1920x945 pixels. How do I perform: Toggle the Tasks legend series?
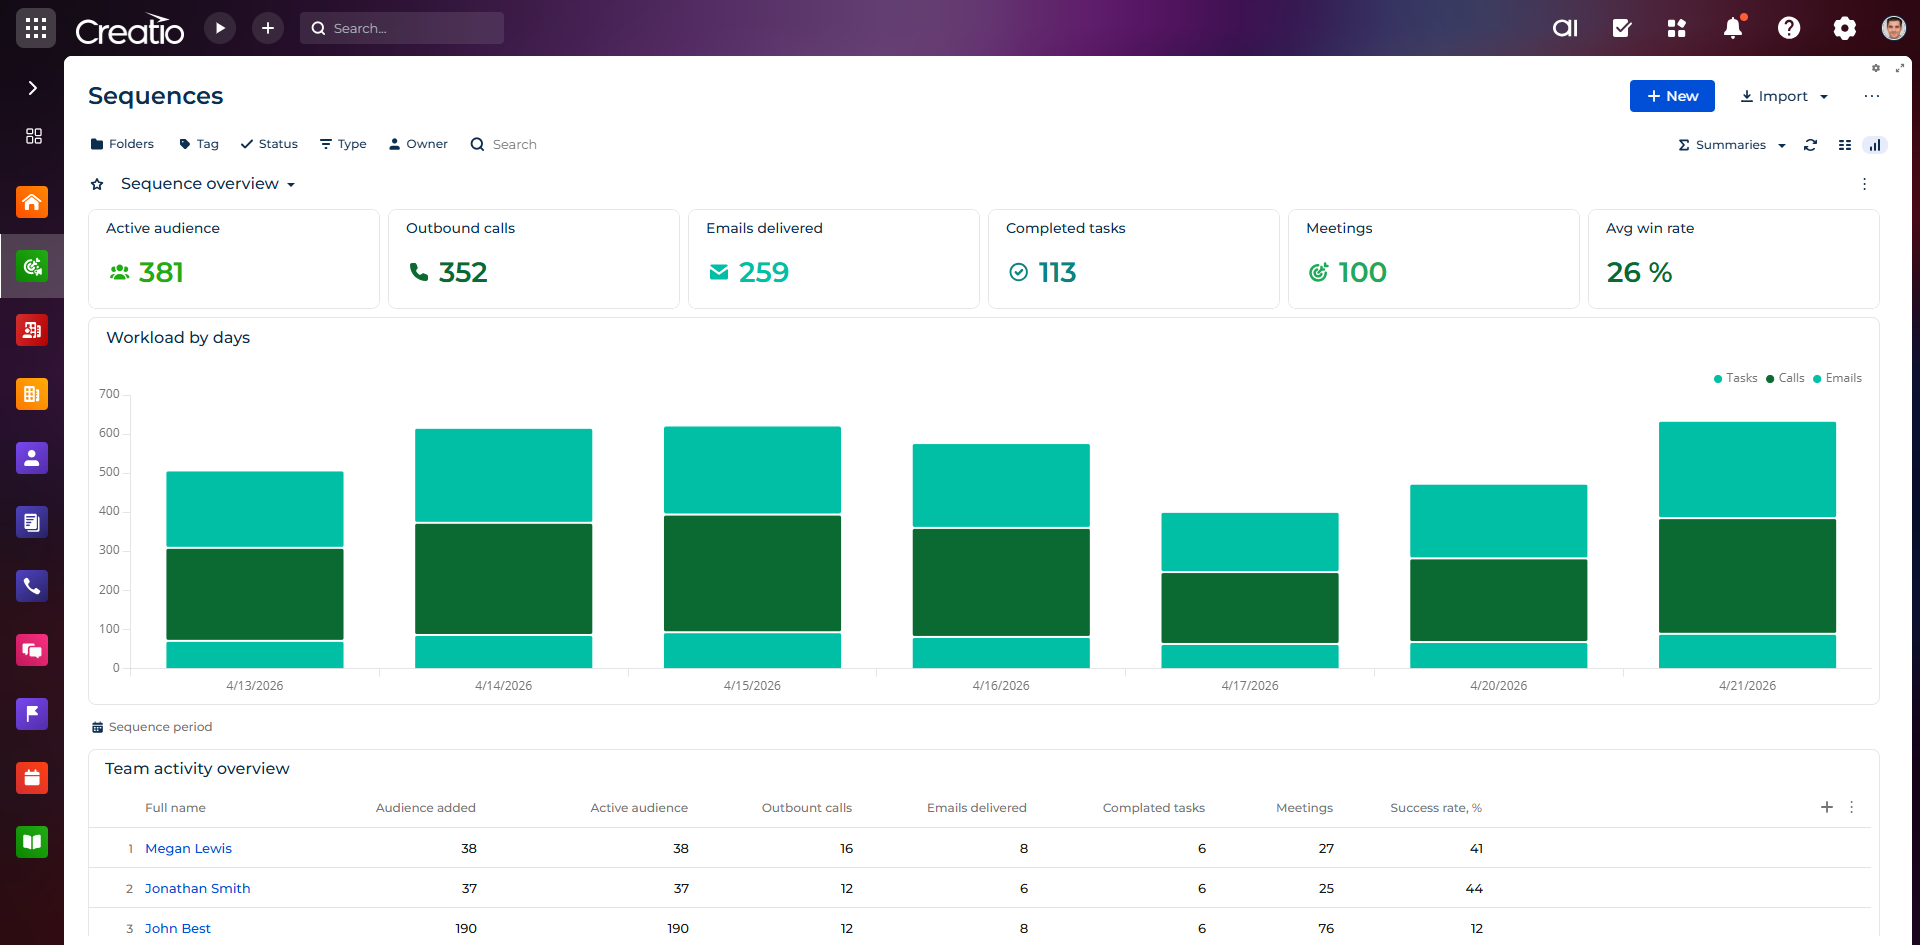coord(1735,378)
